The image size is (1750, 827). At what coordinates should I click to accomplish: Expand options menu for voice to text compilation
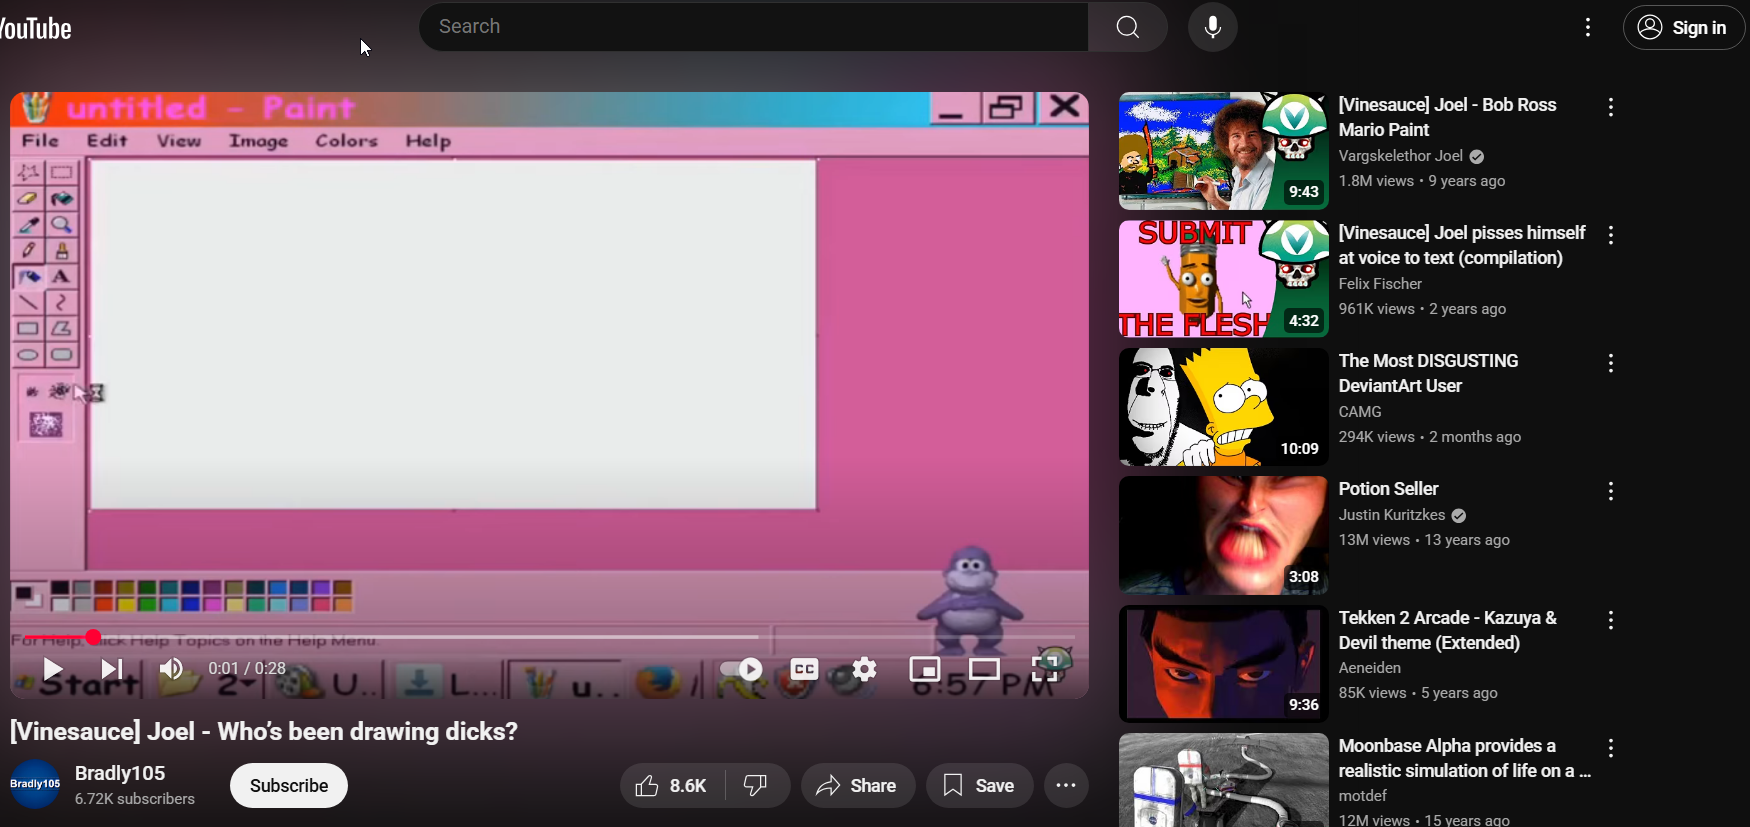click(1611, 235)
